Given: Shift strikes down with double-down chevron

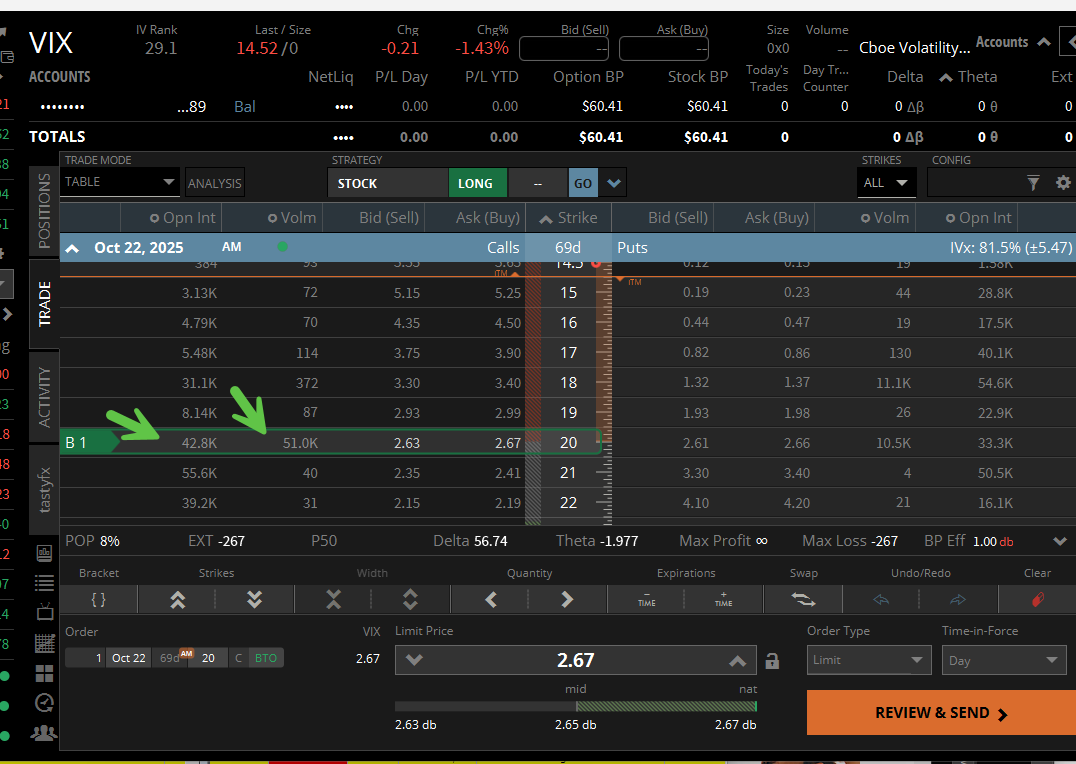Looking at the screenshot, I should (255, 600).
